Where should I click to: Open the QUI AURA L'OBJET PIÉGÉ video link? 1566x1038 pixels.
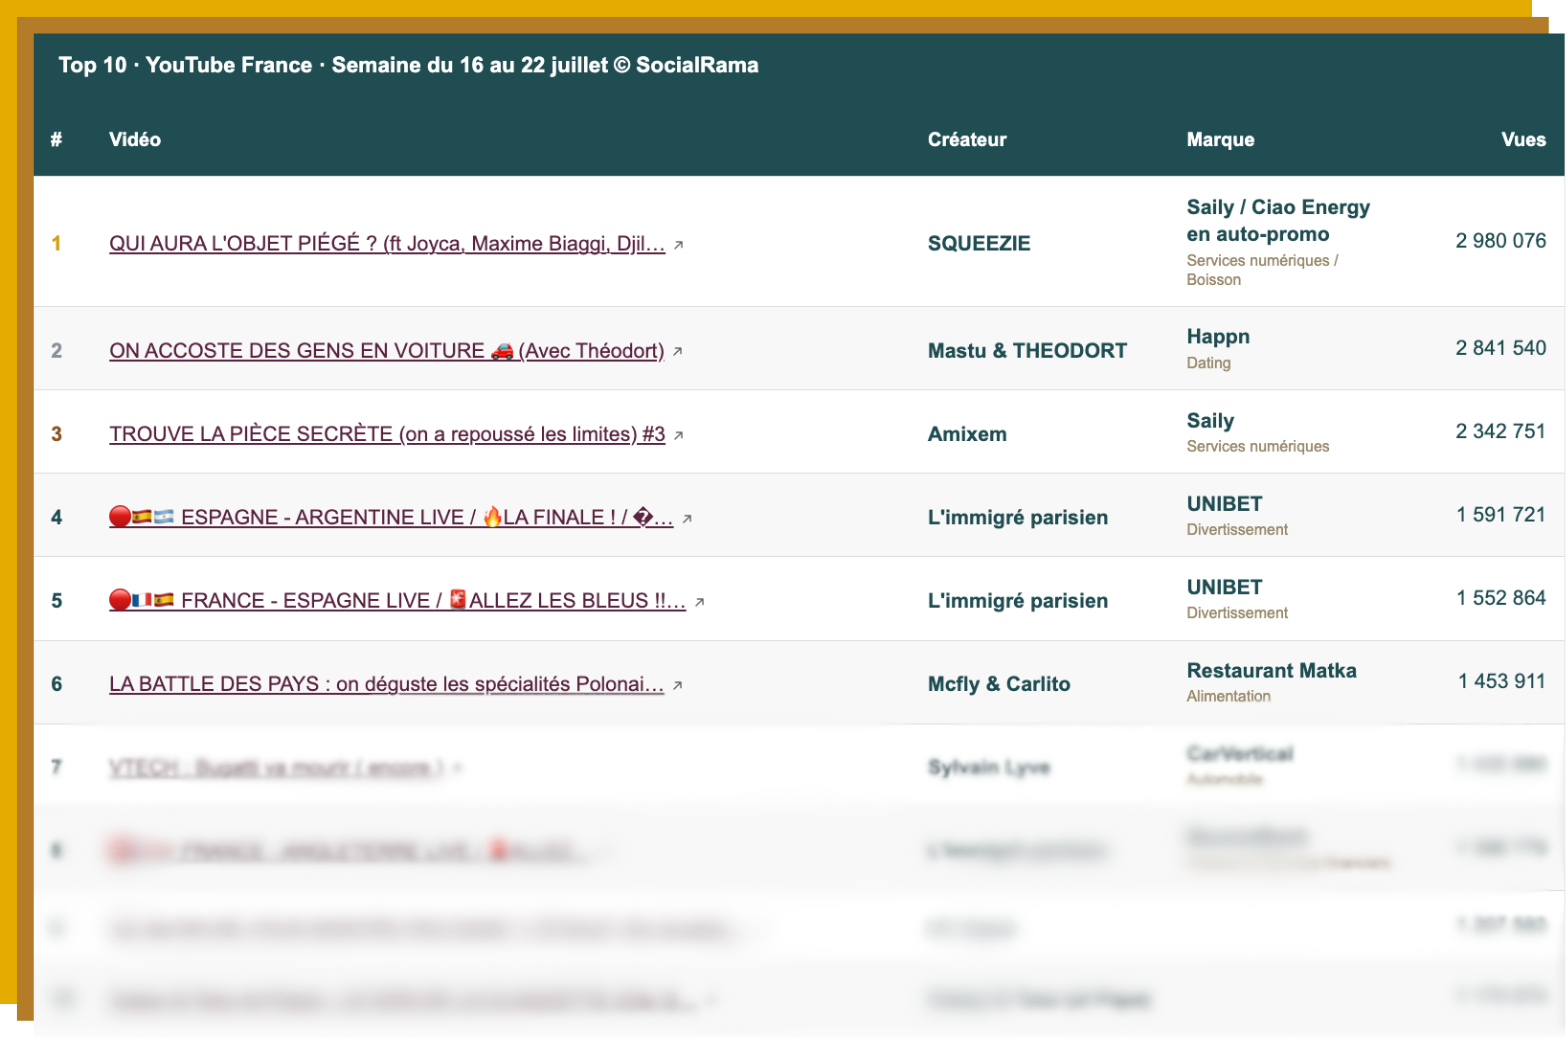(x=387, y=243)
